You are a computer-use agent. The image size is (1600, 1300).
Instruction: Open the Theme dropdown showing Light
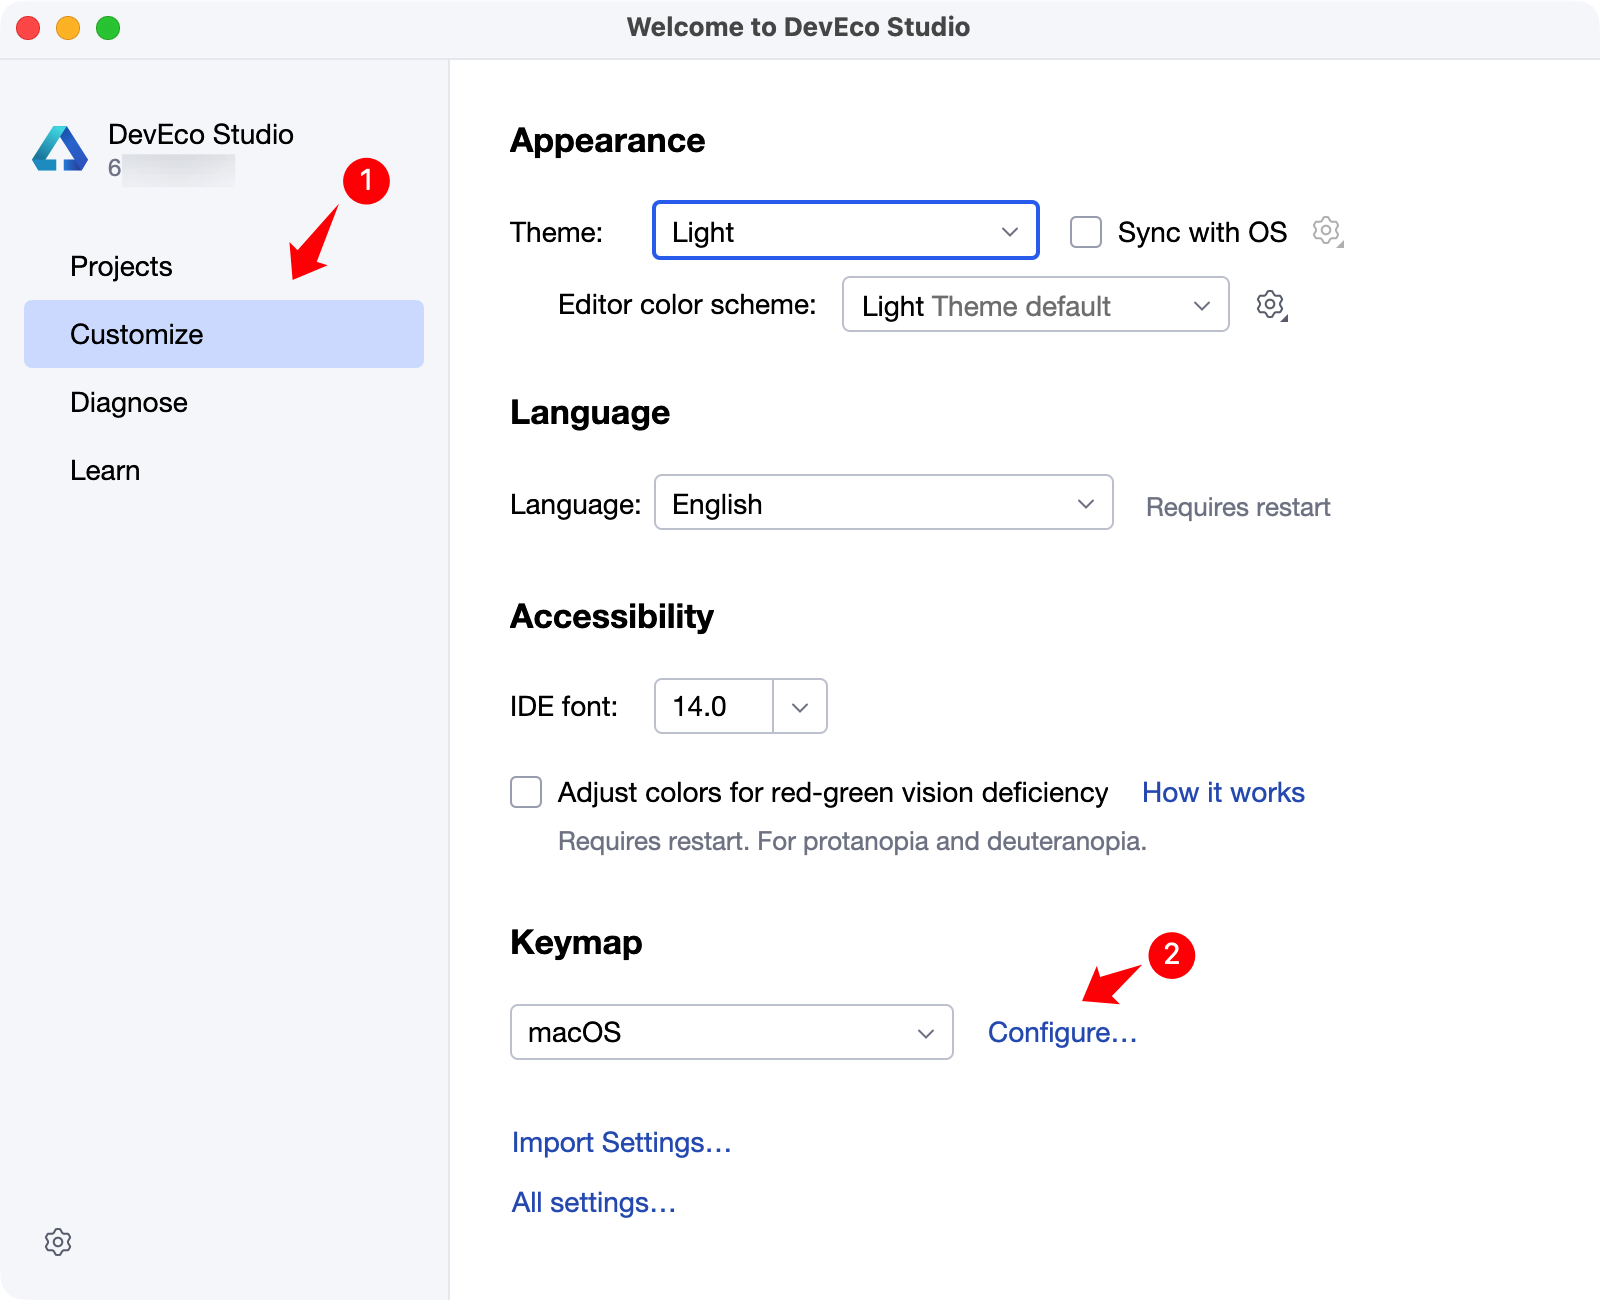coord(846,231)
